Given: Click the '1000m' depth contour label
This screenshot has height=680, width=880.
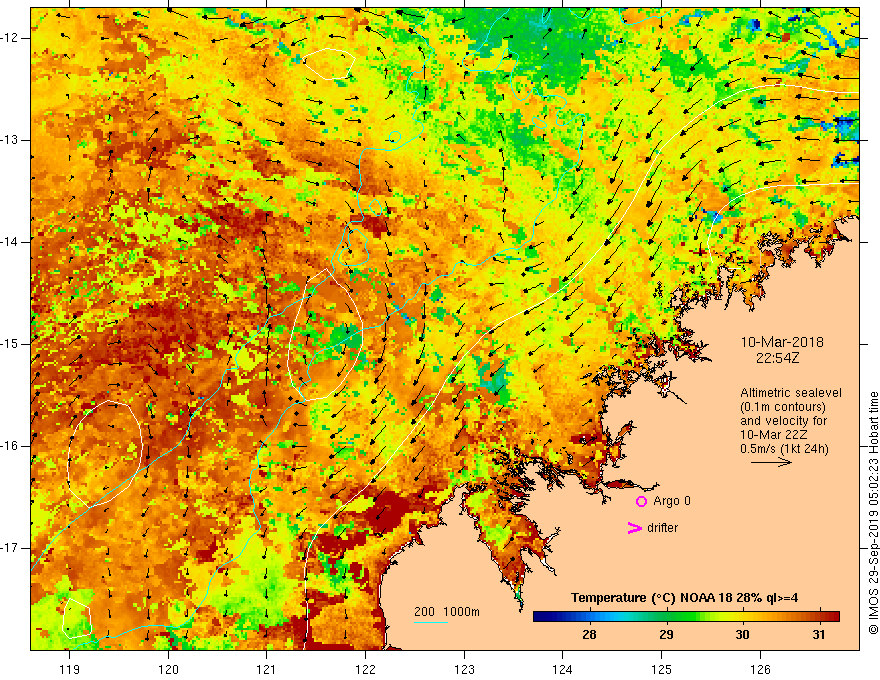Looking at the screenshot, I should point(462,612).
